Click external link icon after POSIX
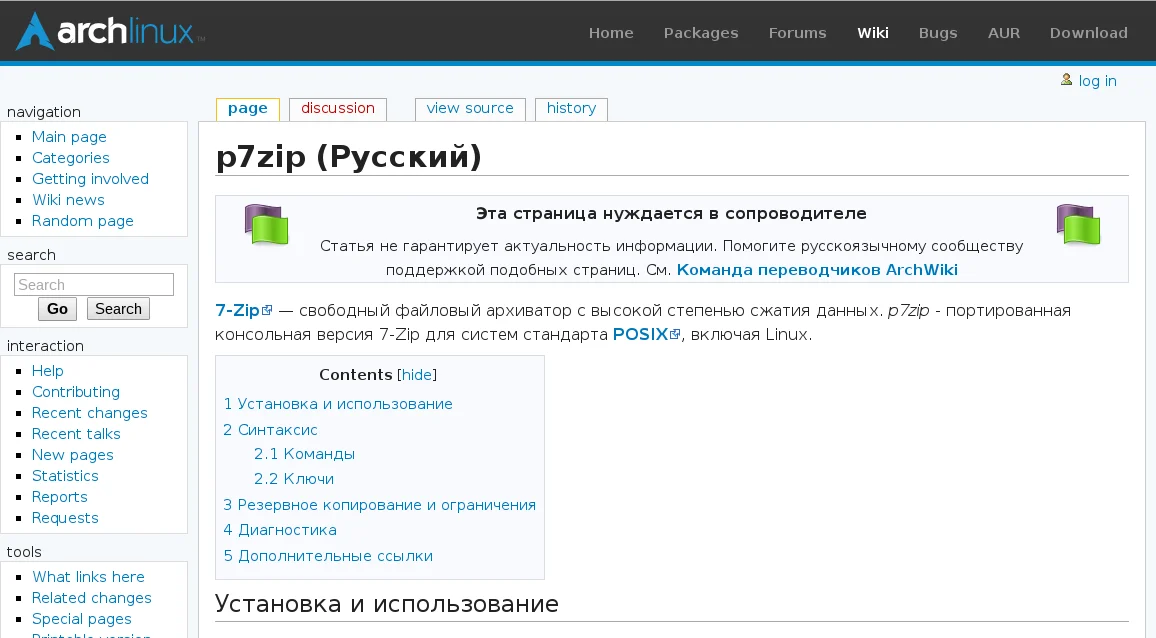The width and height of the screenshot is (1156, 638). 675,334
